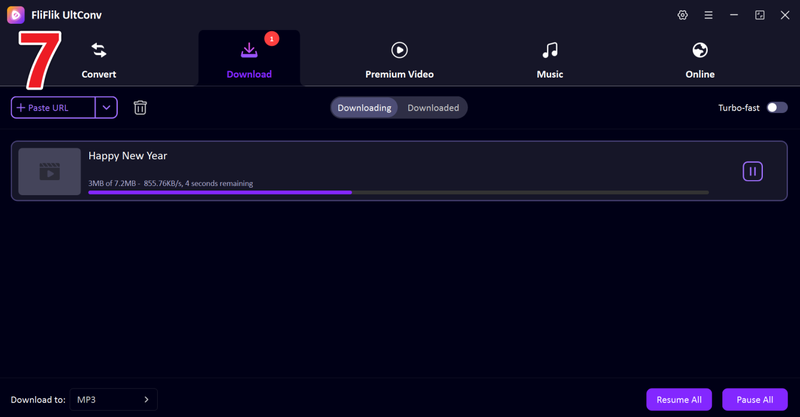Click the Paste URL button

click(53, 108)
